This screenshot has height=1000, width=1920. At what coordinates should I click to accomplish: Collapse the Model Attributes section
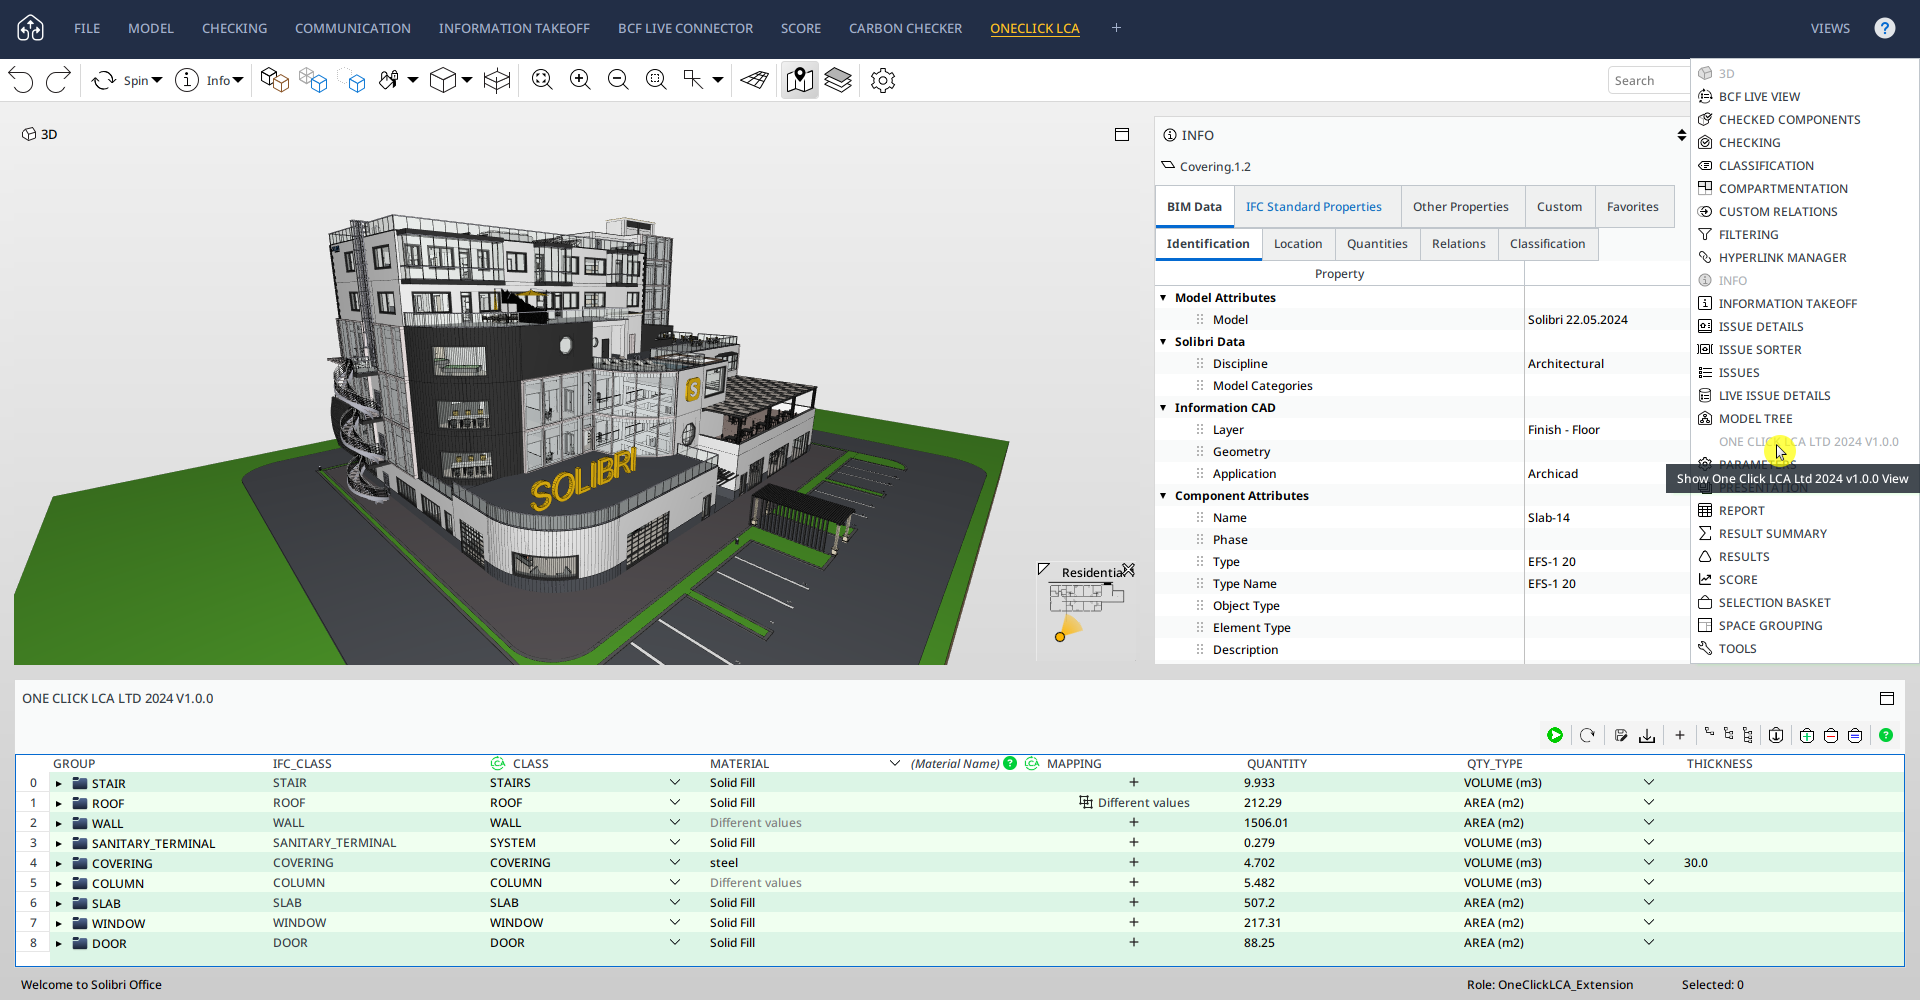[x=1163, y=298]
